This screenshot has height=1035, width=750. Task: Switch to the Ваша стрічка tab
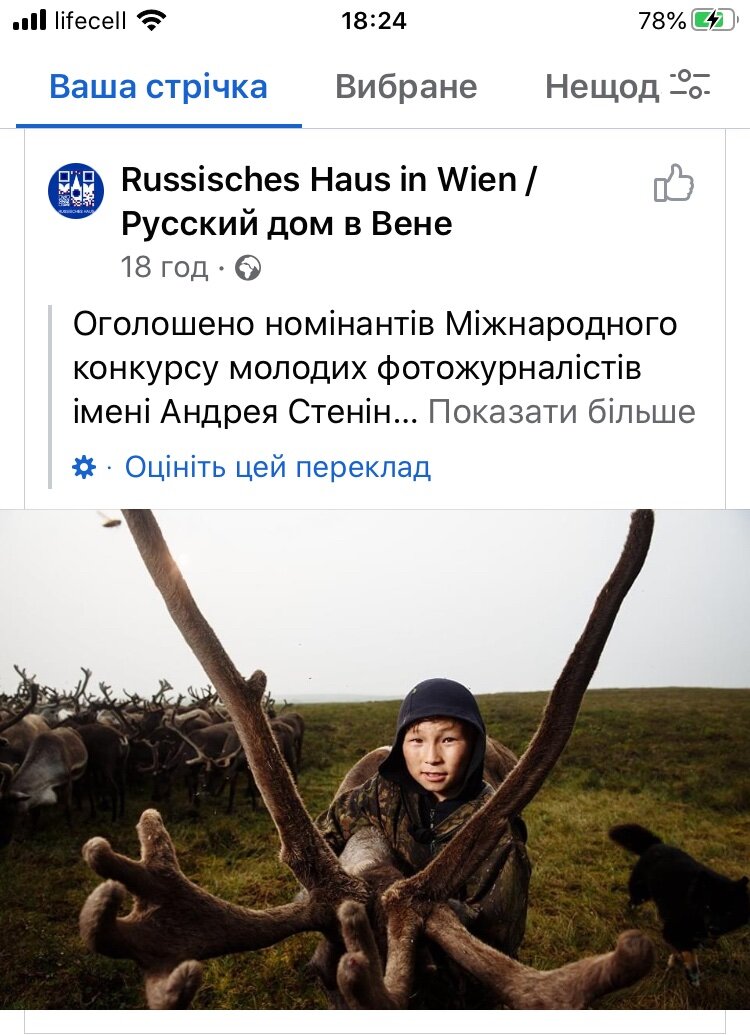pyautogui.click(x=158, y=86)
